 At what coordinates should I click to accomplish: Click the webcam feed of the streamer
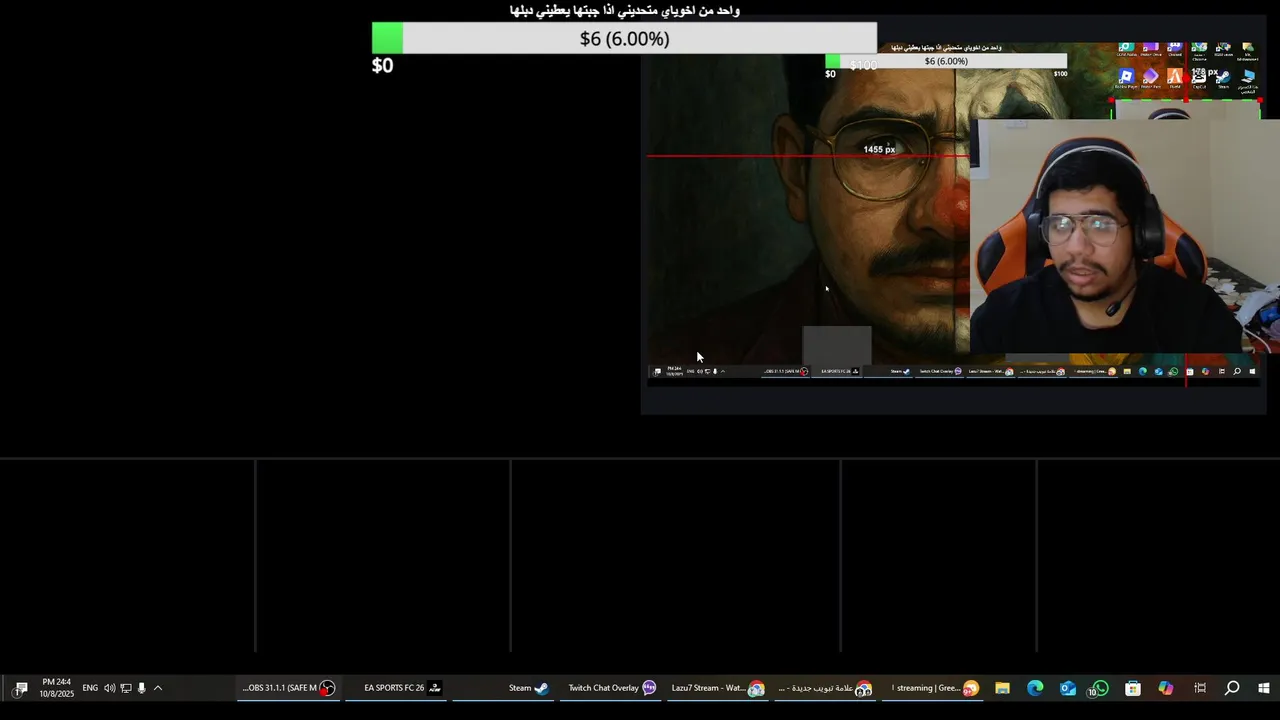tap(1125, 237)
